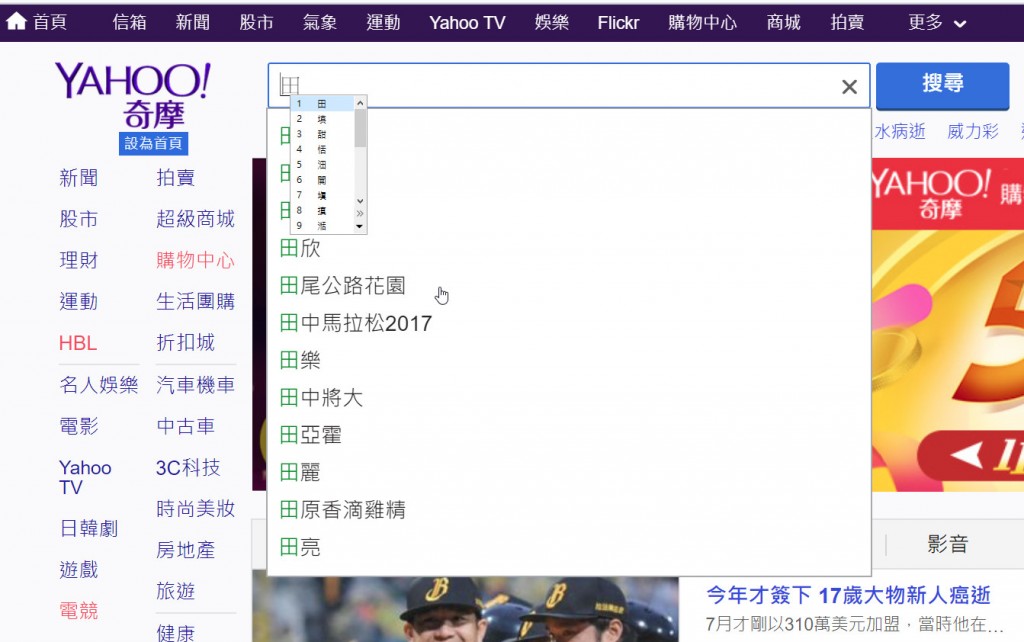Select IME candidate 7 in the list
Screen dimensions: 1024x642
[323, 195]
